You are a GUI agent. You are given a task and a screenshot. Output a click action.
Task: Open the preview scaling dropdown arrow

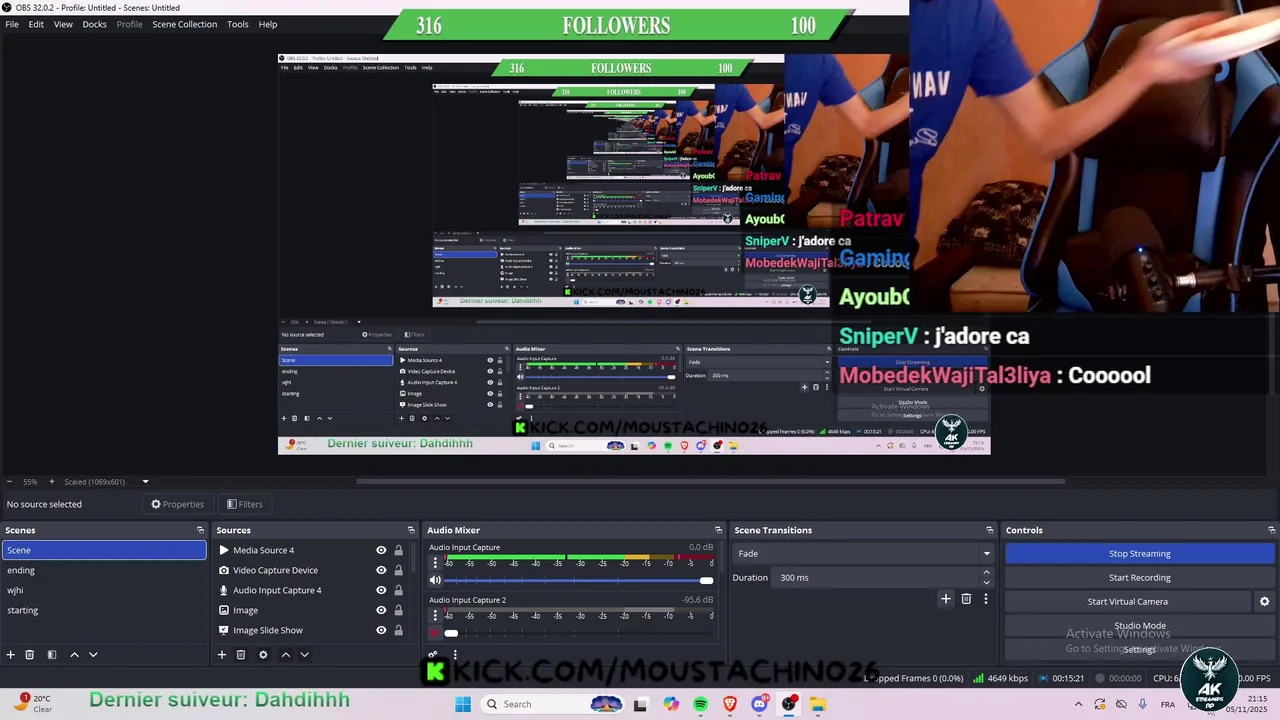[x=145, y=482]
